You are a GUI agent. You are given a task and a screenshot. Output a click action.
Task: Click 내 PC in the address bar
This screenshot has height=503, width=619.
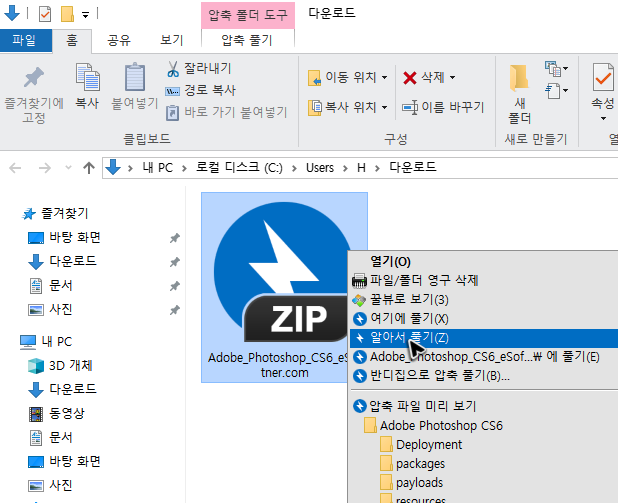click(x=158, y=168)
